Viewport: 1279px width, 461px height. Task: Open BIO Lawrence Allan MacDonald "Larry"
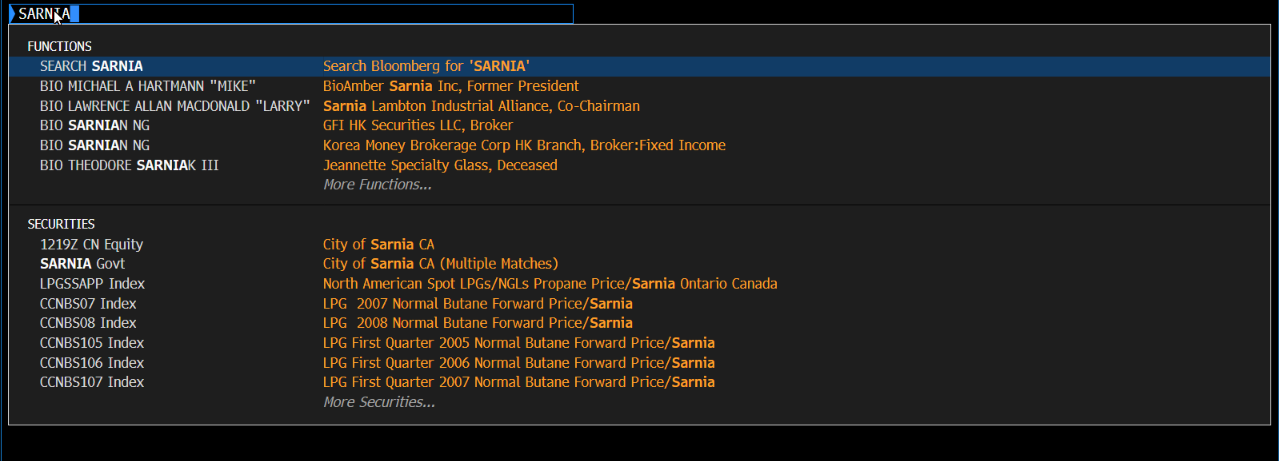(x=639, y=106)
